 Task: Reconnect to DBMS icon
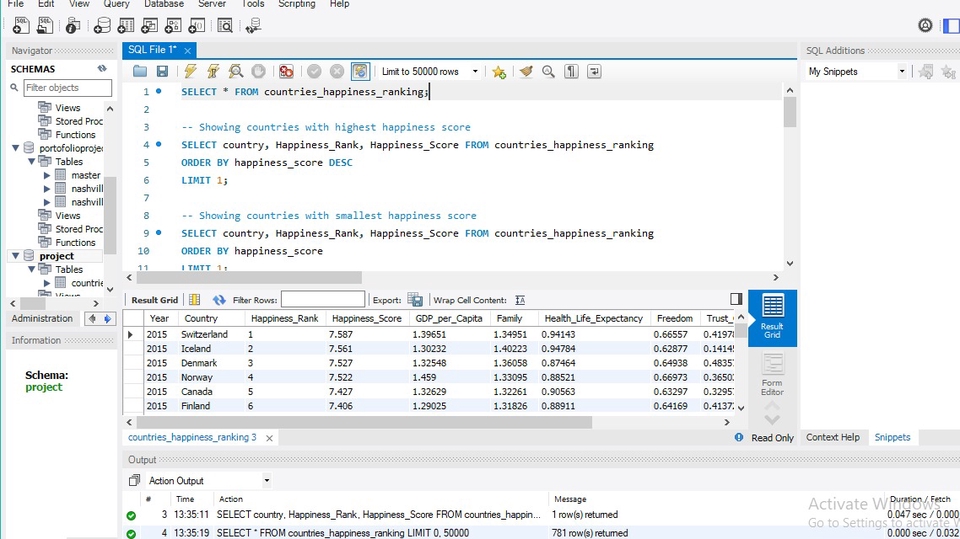pyautogui.click(x=253, y=25)
